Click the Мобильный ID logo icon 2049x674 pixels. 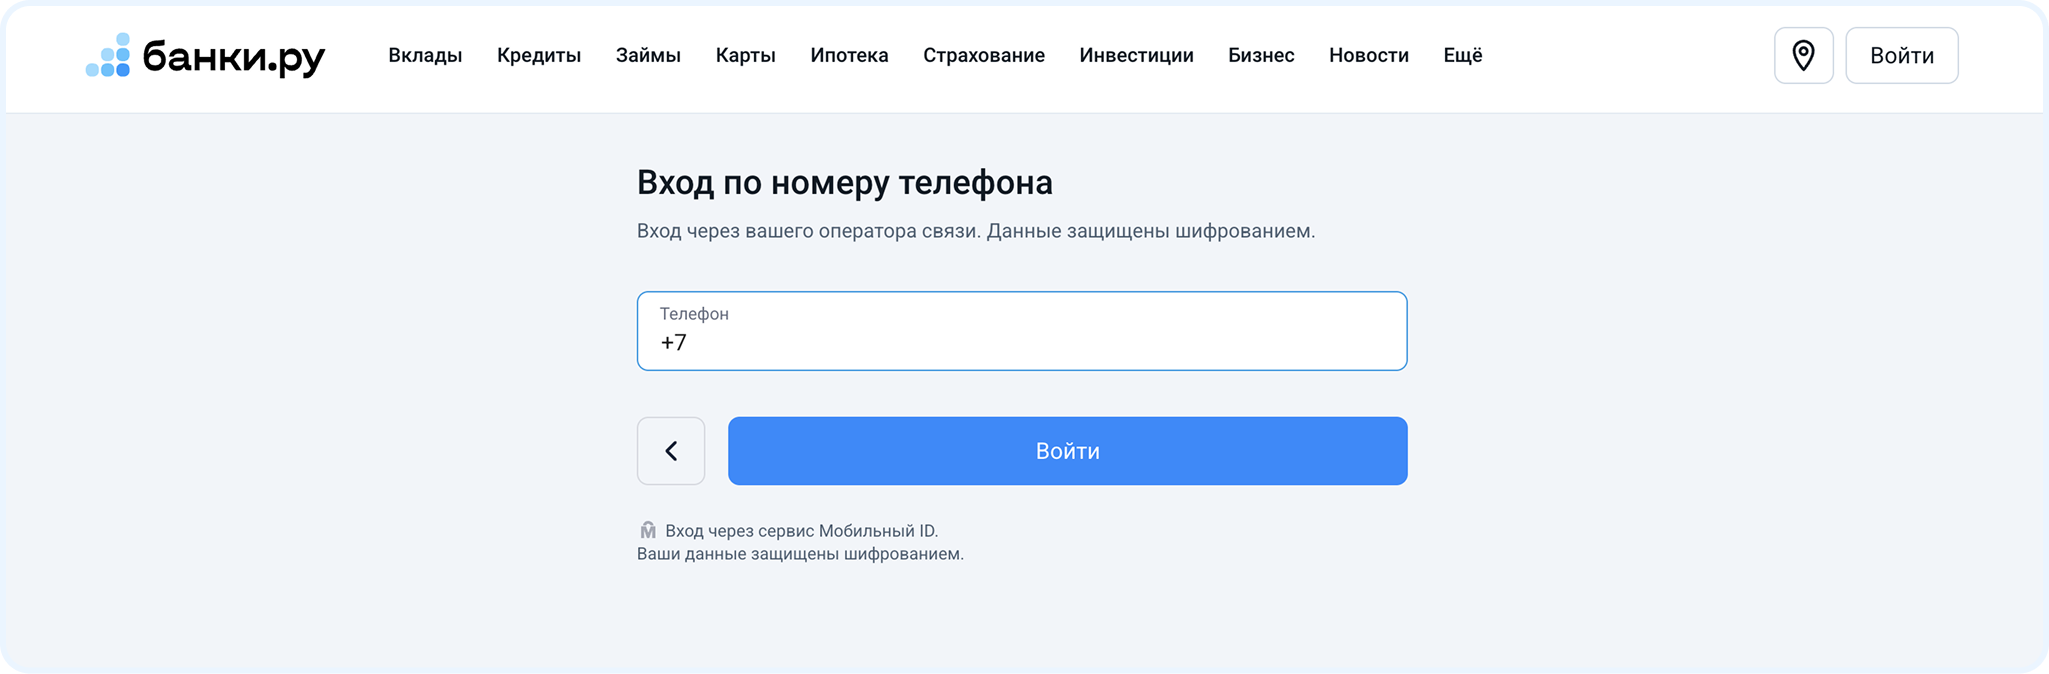coord(648,530)
